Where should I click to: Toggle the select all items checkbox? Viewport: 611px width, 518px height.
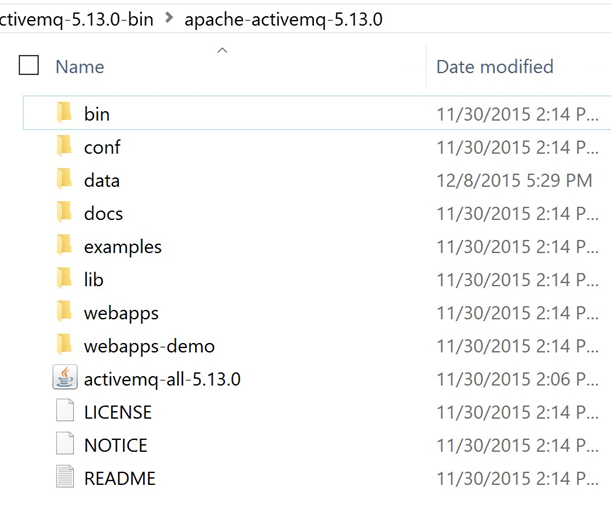pos(29,66)
